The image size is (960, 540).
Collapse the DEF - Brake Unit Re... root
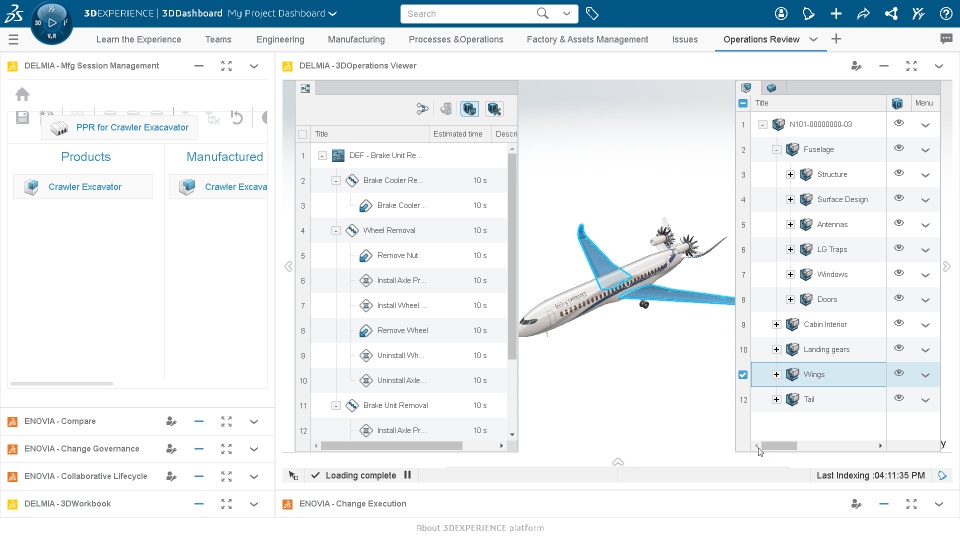(322, 156)
